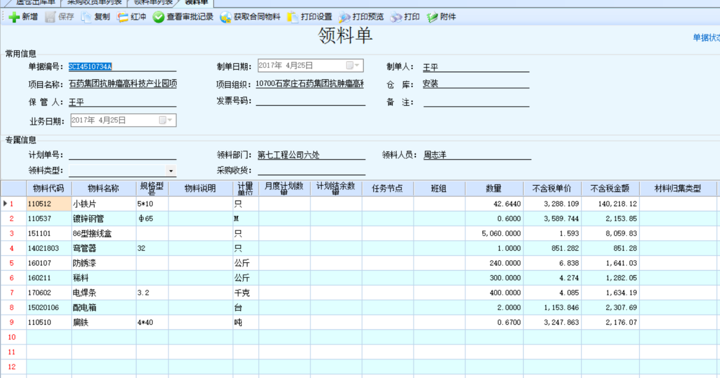720x378 pixels.
Task: Click the 单据编号 field SCI4510734A
Action: point(122,67)
